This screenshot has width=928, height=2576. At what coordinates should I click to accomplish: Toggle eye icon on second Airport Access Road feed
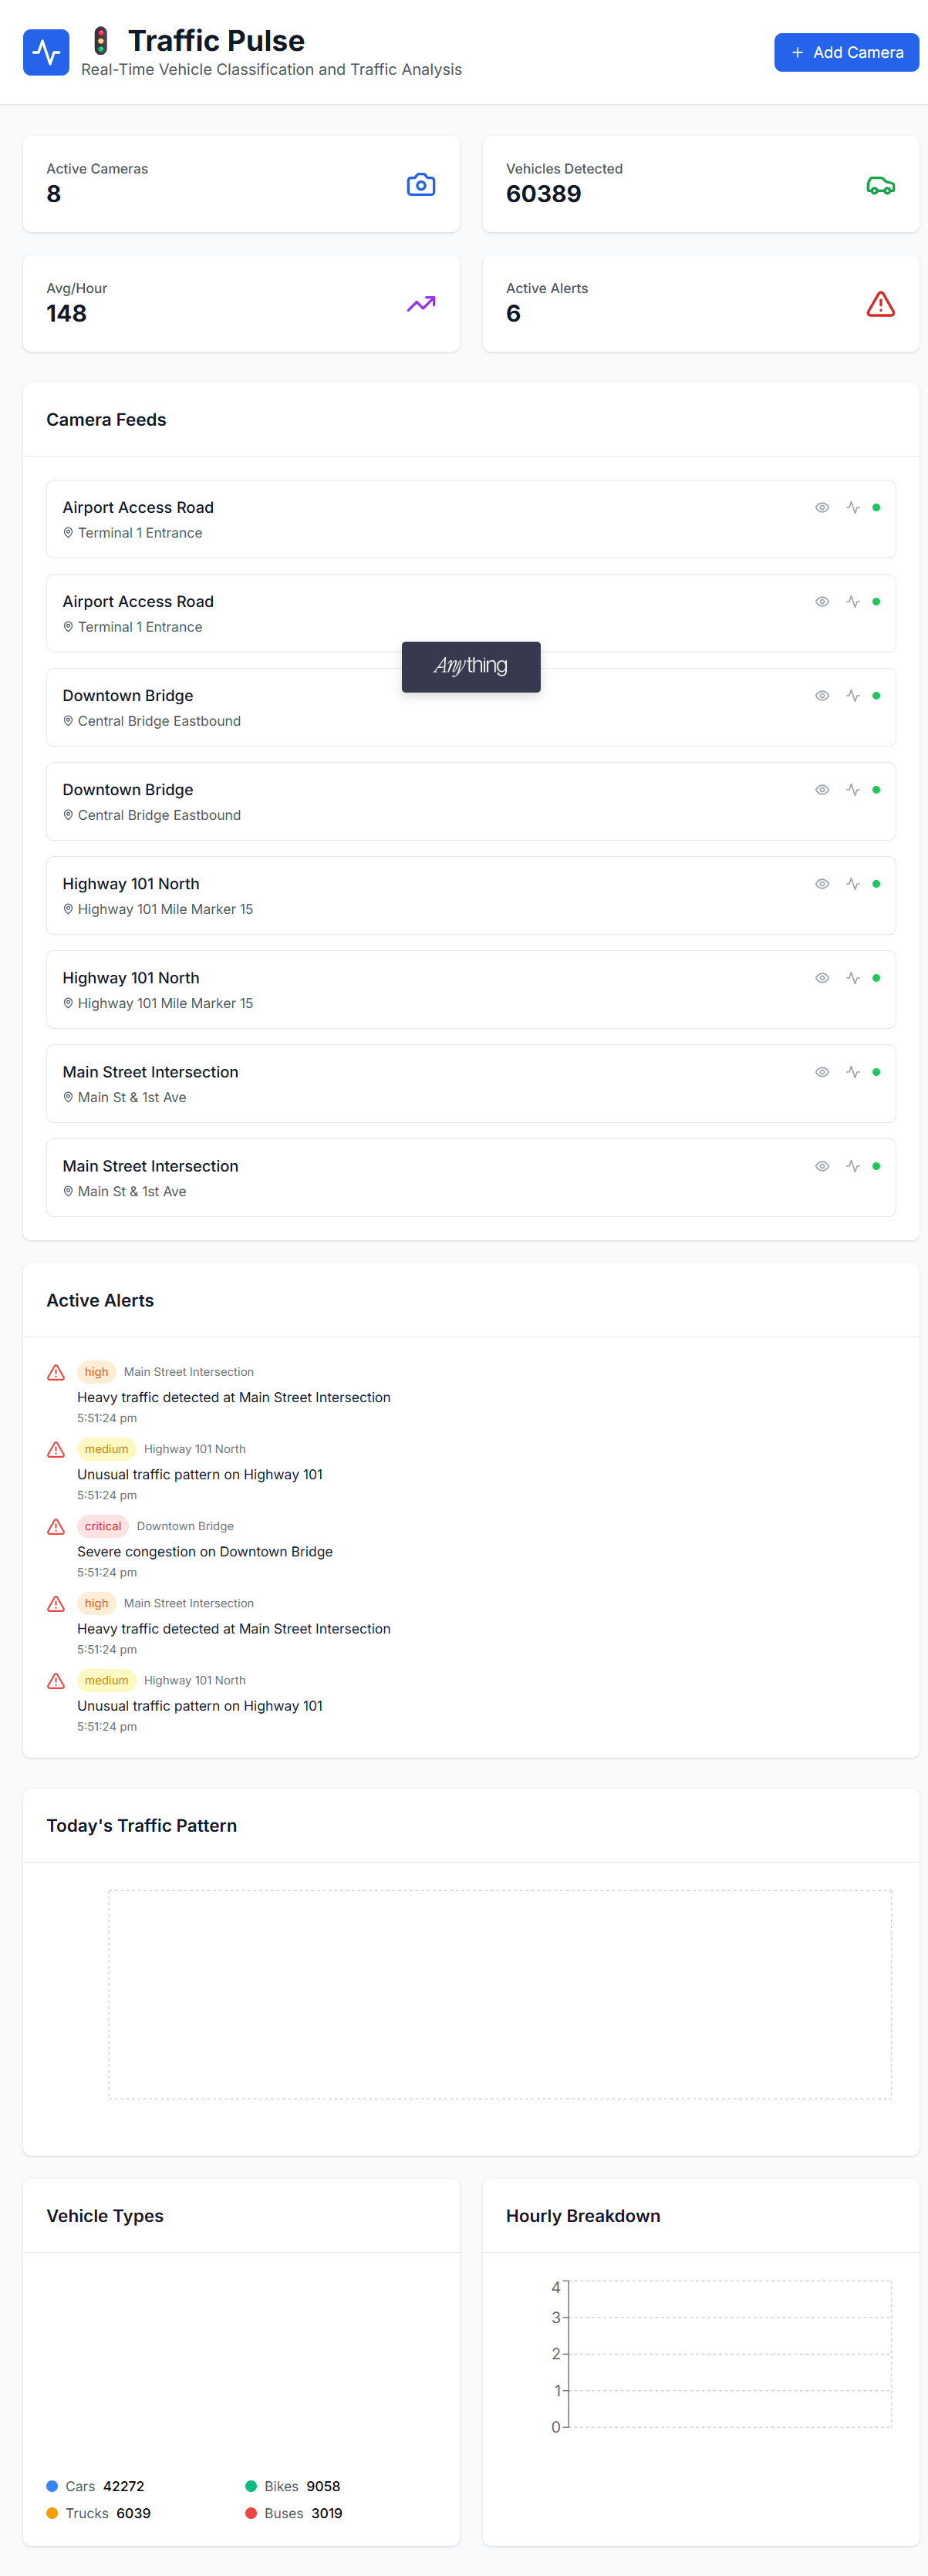coord(822,602)
